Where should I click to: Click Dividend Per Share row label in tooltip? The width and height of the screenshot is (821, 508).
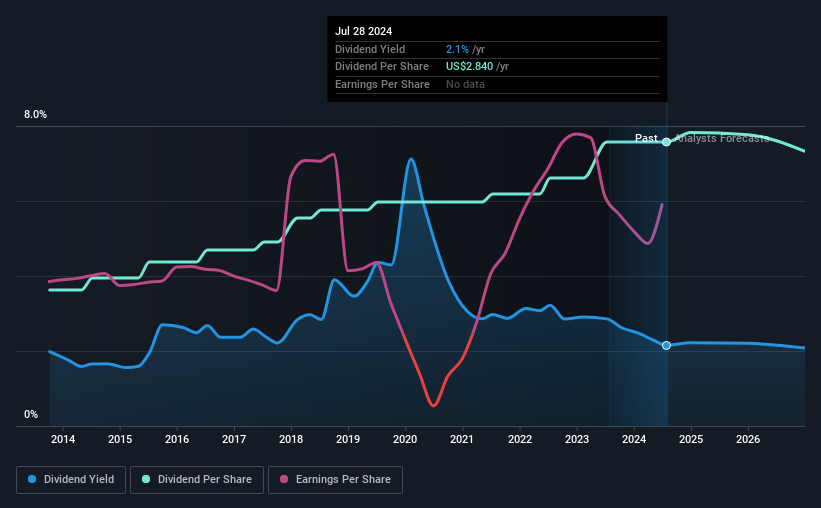pyautogui.click(x=382, y=67)
